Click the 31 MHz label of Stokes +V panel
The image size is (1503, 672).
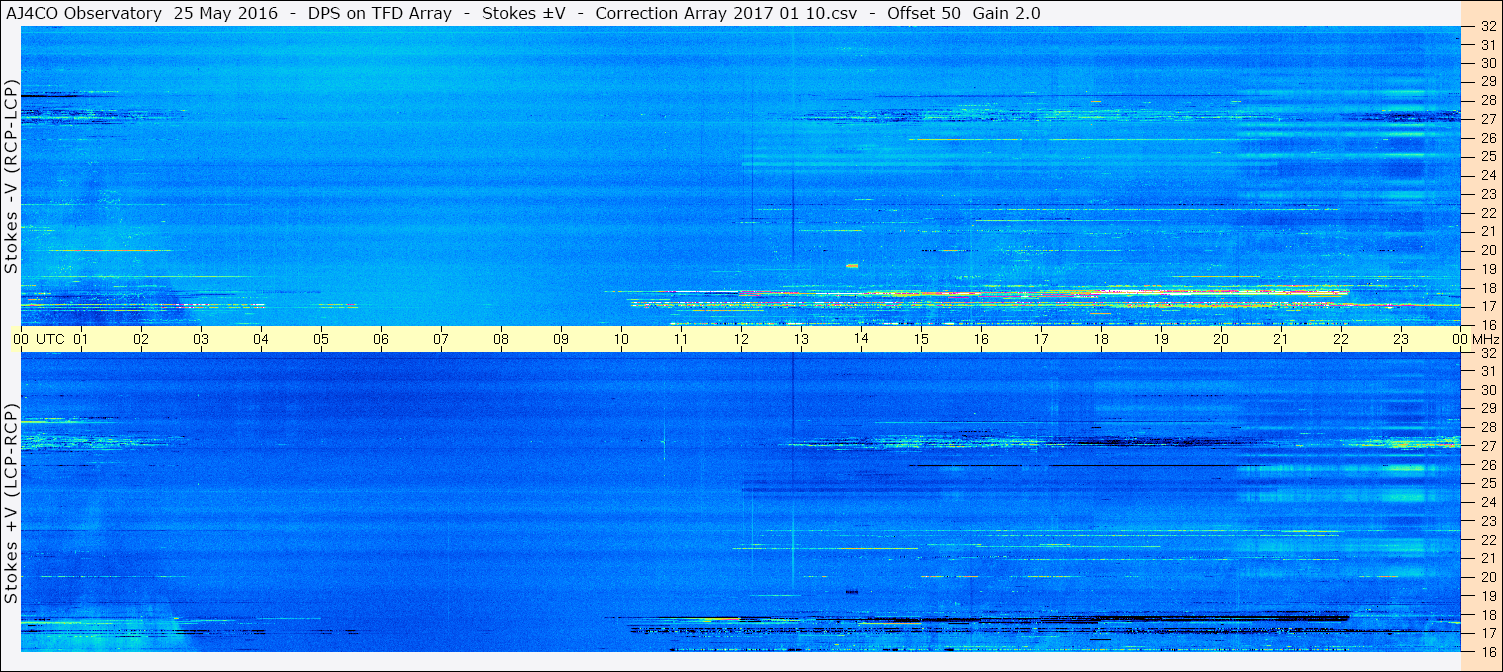click(x=1487, y=371)
